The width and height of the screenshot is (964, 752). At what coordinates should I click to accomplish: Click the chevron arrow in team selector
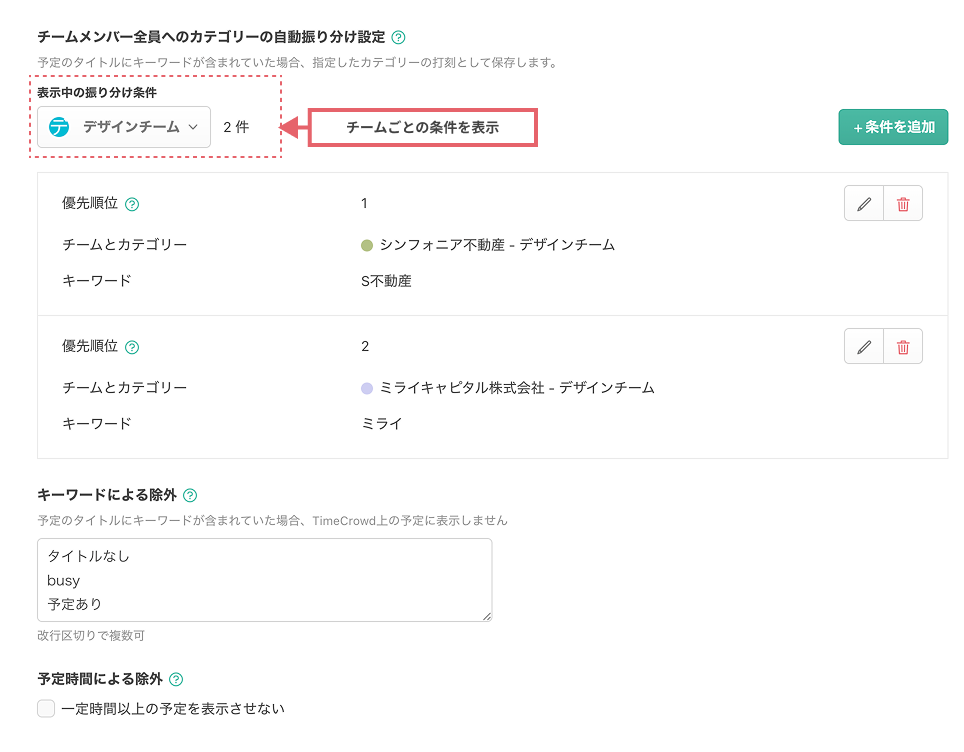click(193, 127)
